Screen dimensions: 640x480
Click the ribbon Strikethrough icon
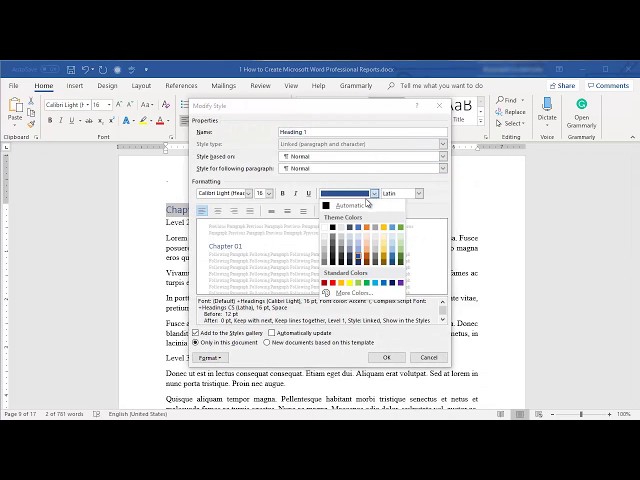click(x=89, y=121)
